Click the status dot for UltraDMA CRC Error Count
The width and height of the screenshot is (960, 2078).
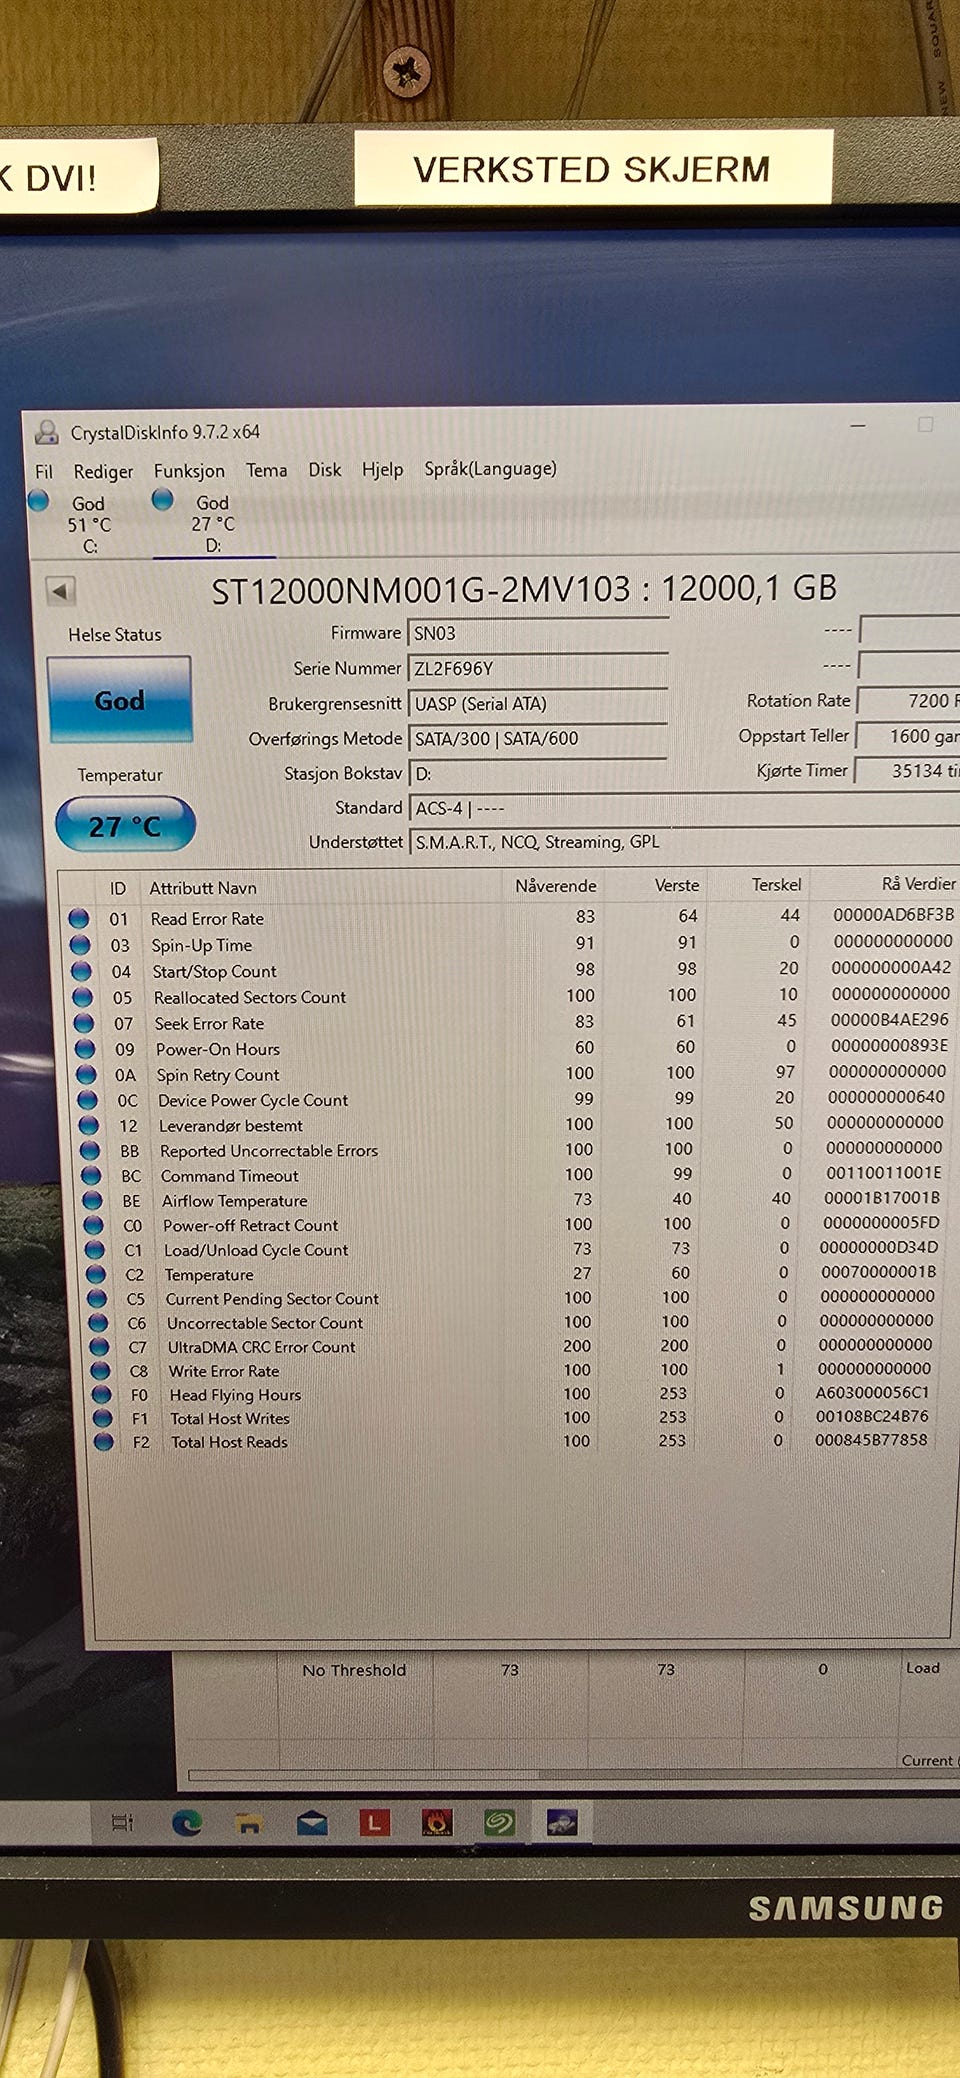tap(99, 1347)
